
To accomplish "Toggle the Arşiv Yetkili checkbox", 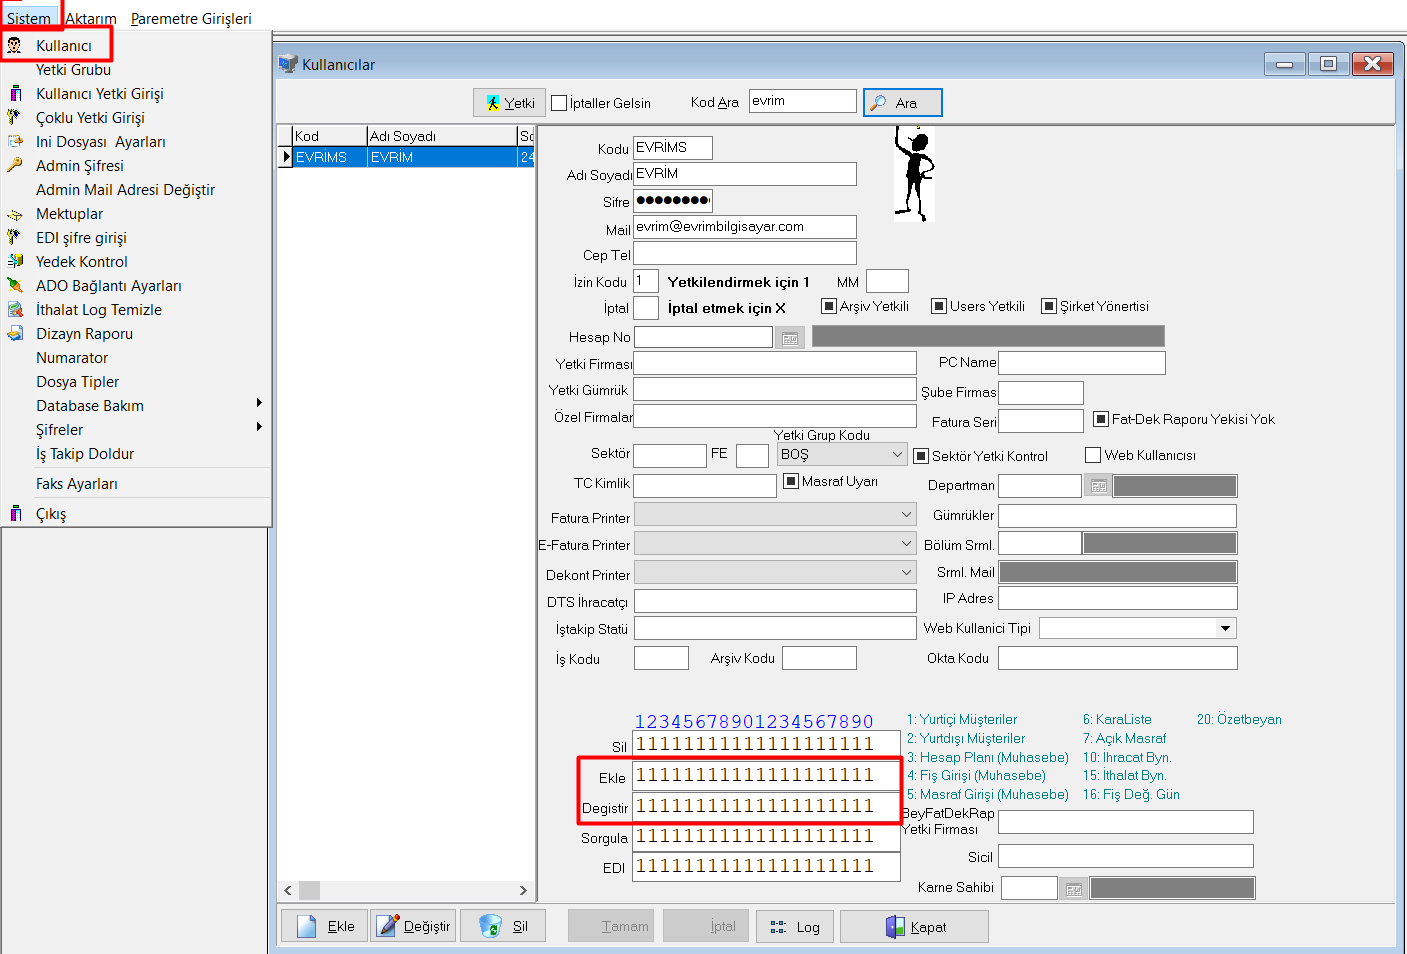I will [829, 306].
